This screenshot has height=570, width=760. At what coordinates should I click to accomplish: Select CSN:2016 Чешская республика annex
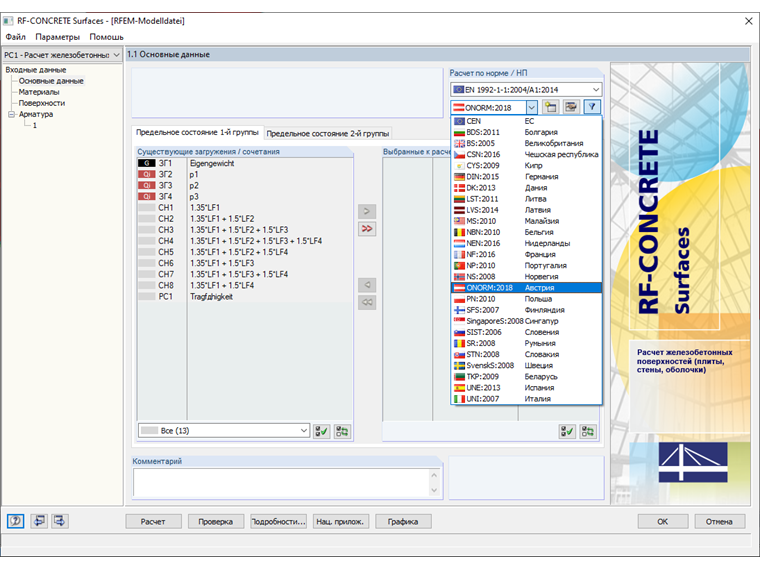526,155
